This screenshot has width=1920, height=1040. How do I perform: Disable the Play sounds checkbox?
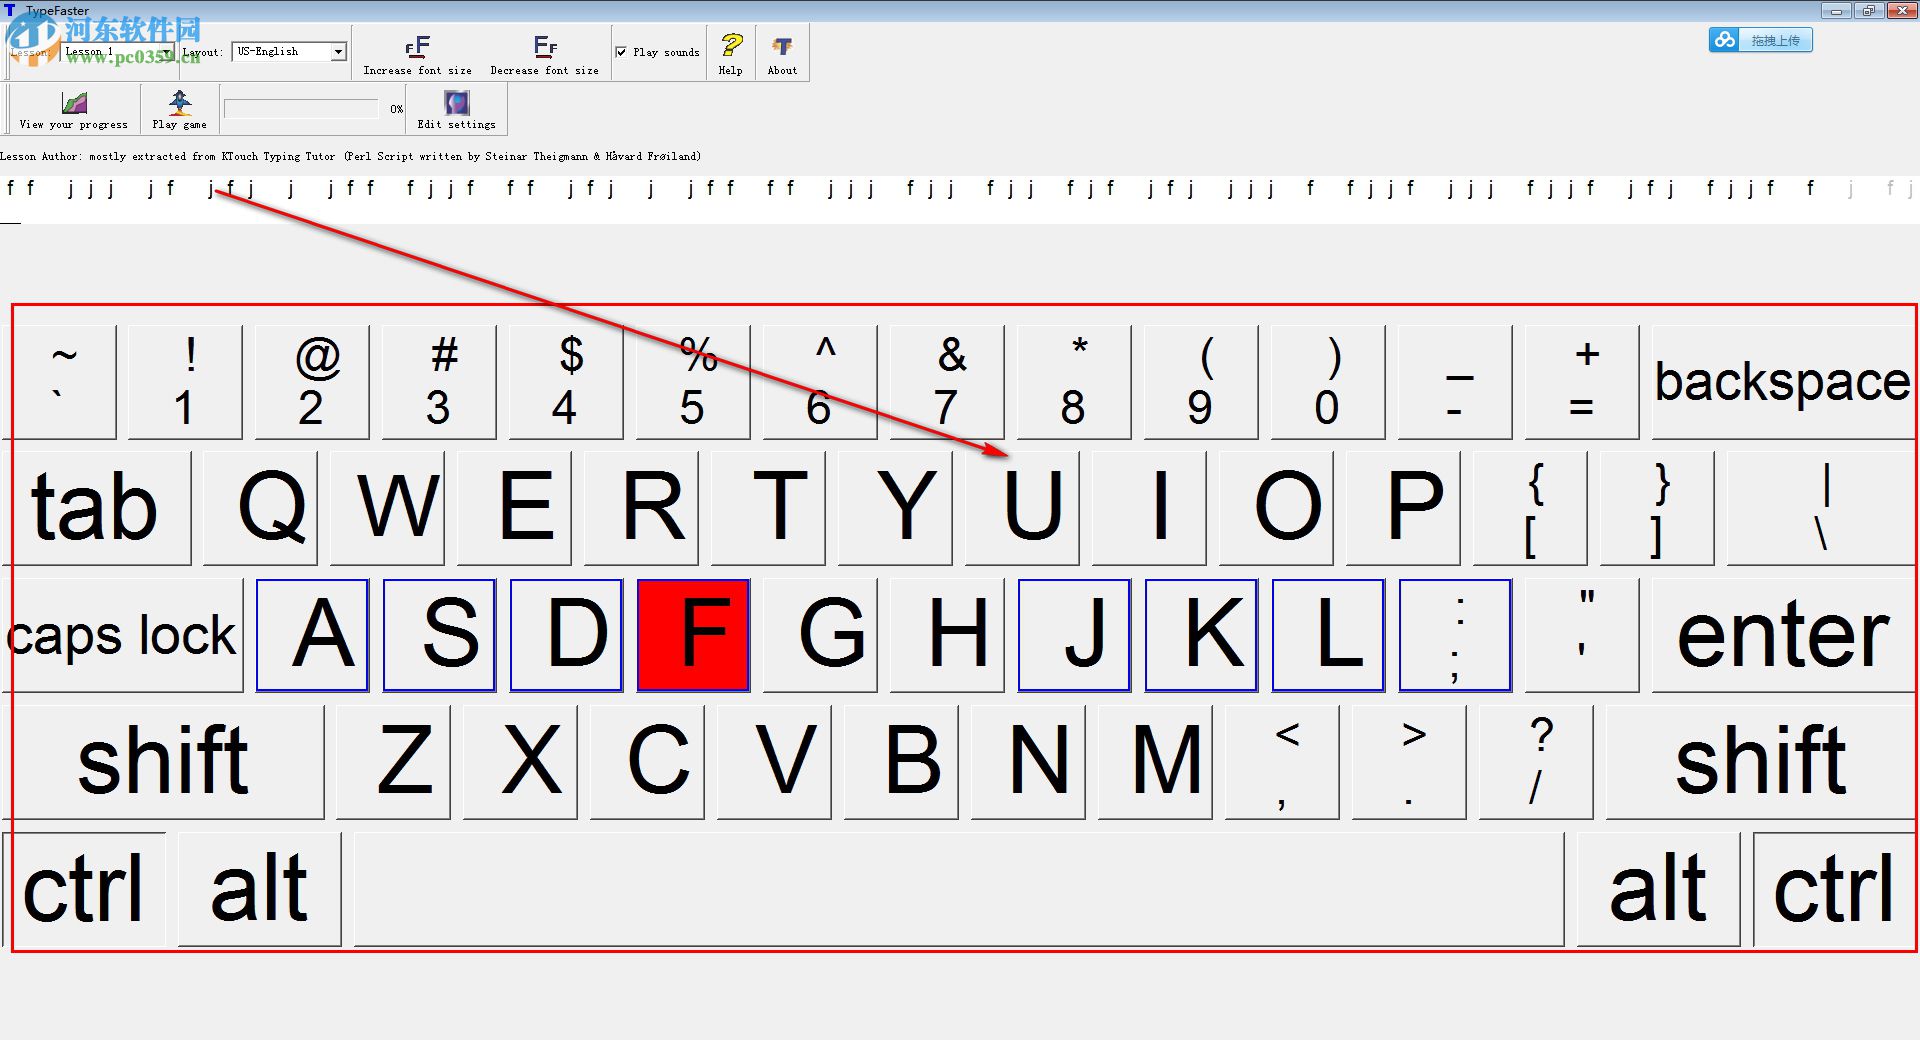point(621,52)
